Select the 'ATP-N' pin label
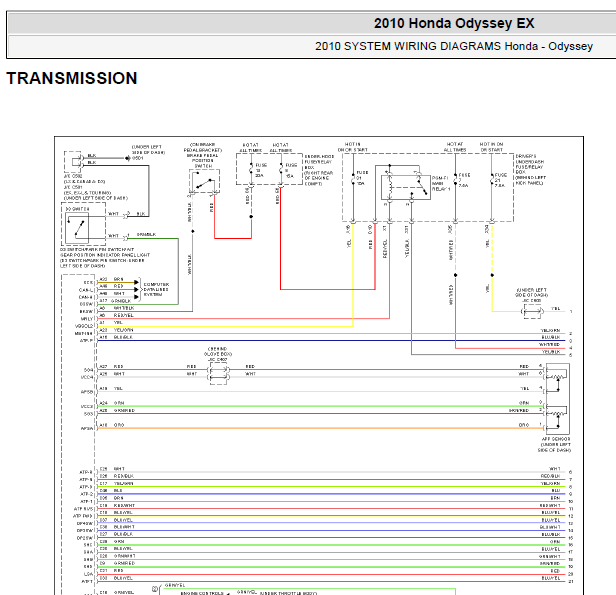The image size is (616, 595). point(86,480)
